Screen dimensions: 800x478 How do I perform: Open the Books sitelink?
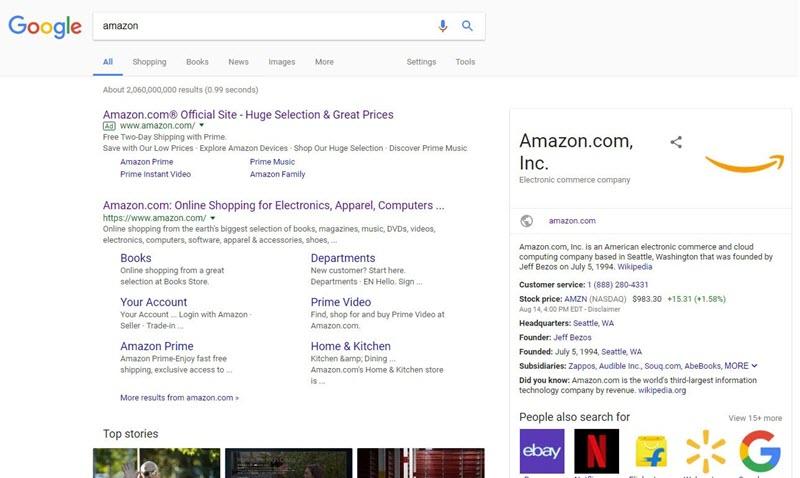point(136,258)
